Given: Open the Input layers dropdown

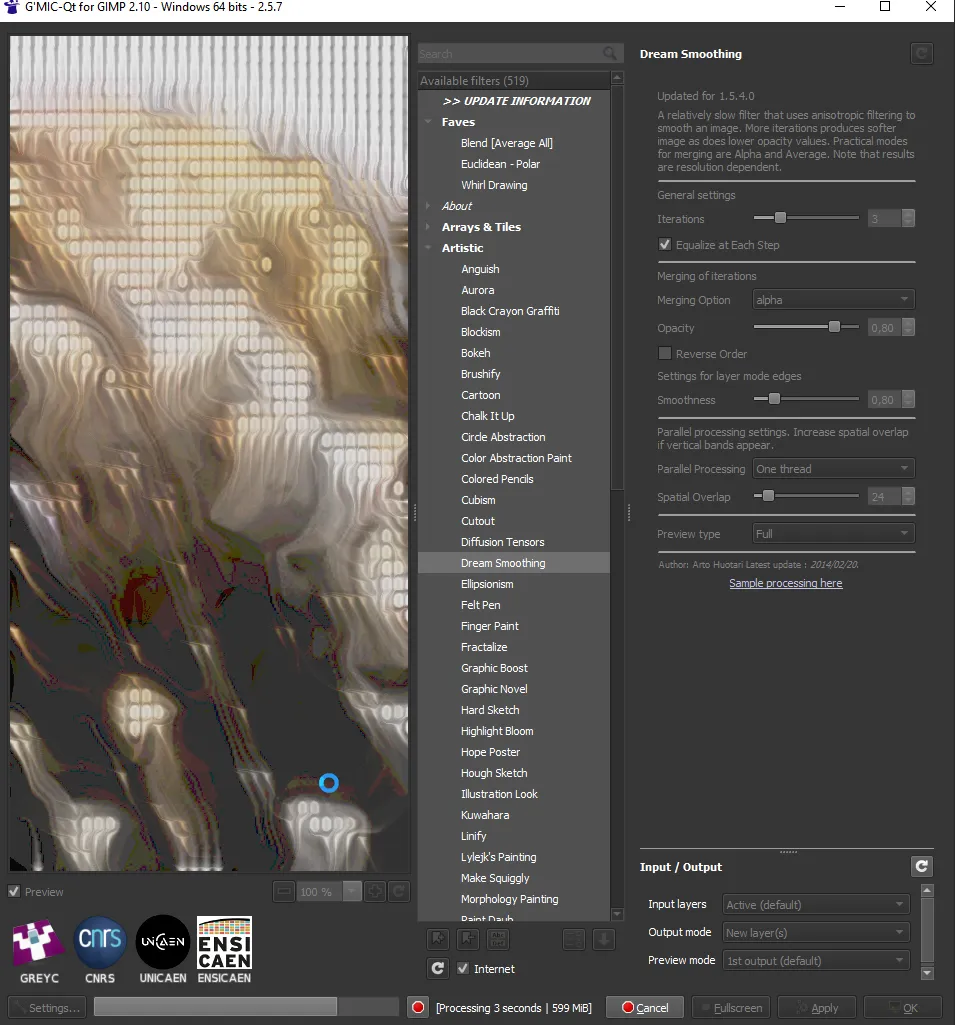Looking at the screenshot, I should point(816,904).
